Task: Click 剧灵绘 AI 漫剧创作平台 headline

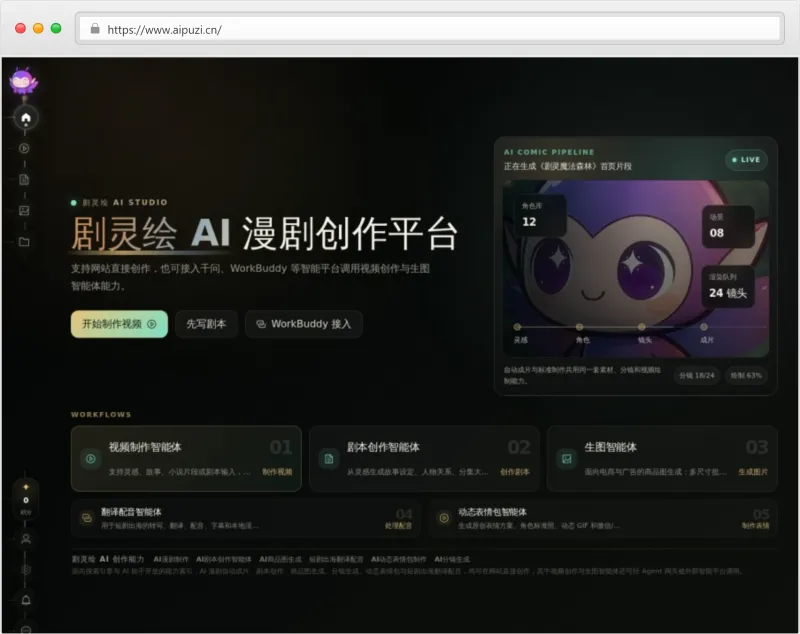Action: click(x=264, y=234)
